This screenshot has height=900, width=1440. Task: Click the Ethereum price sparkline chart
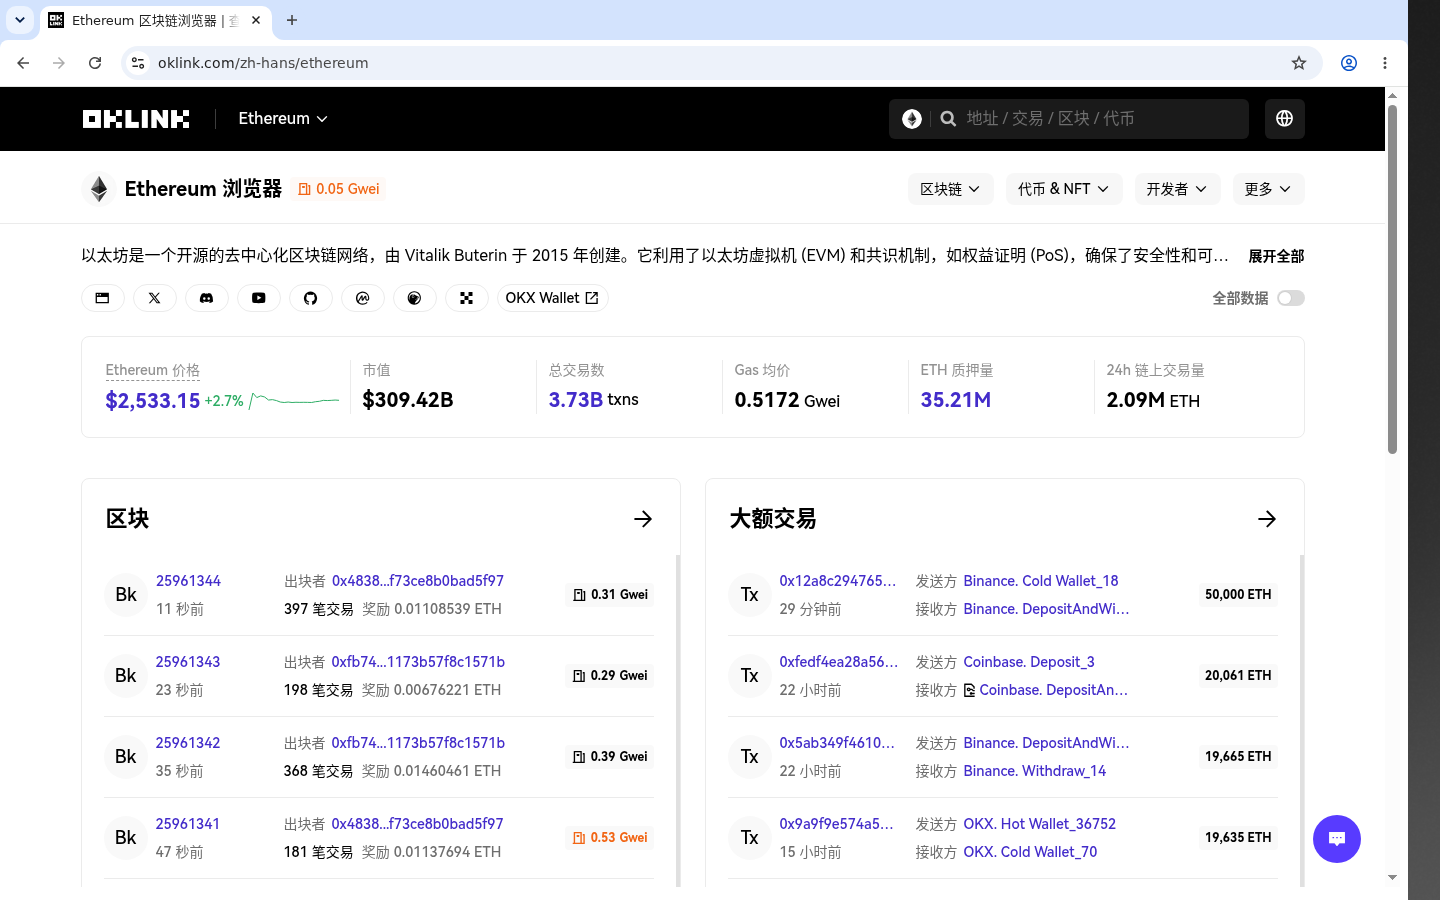(294, 401)
